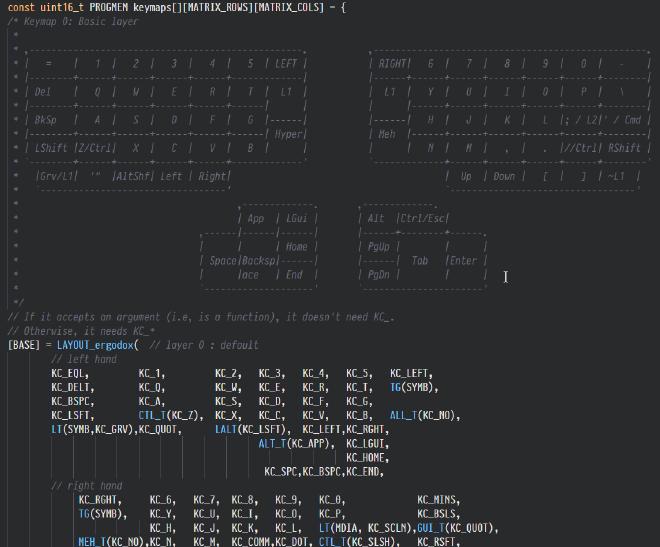This screenshot has height=547, width=660.
Task: Click 'Z/Ctrl' in the ASCII diagram
Action: click(x=95, y=149)
